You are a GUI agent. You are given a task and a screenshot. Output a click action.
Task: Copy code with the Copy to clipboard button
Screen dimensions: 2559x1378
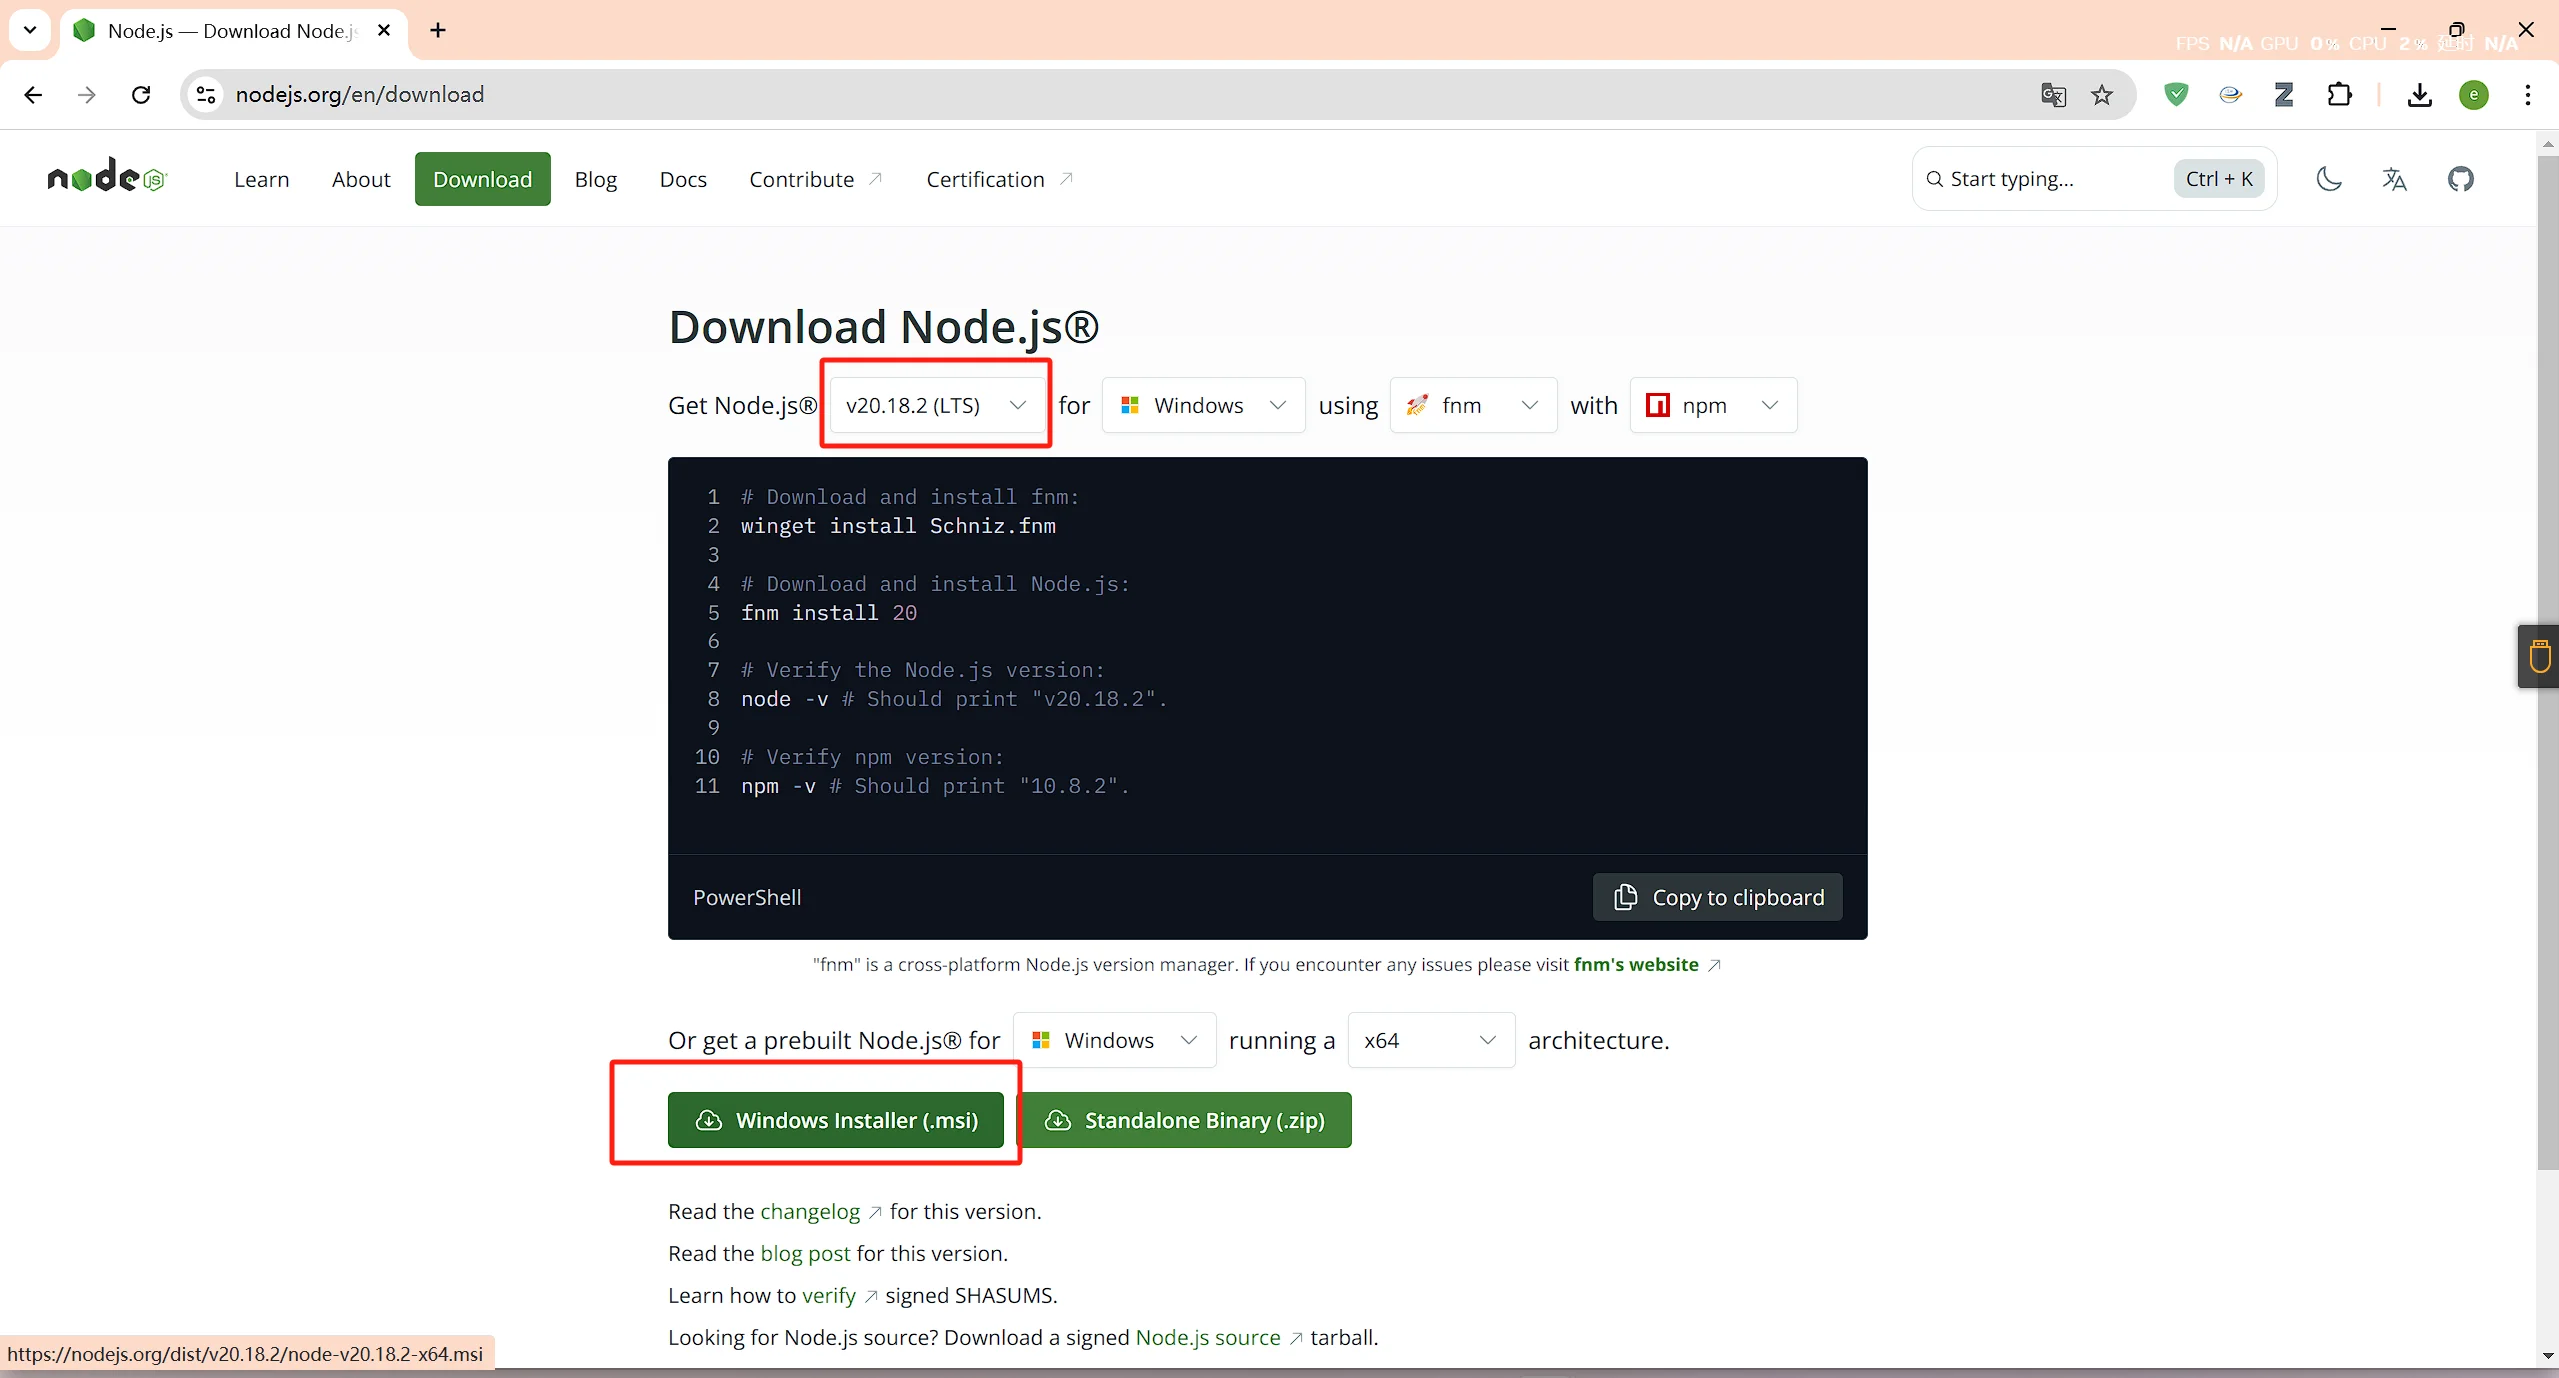click(1717, 897)
